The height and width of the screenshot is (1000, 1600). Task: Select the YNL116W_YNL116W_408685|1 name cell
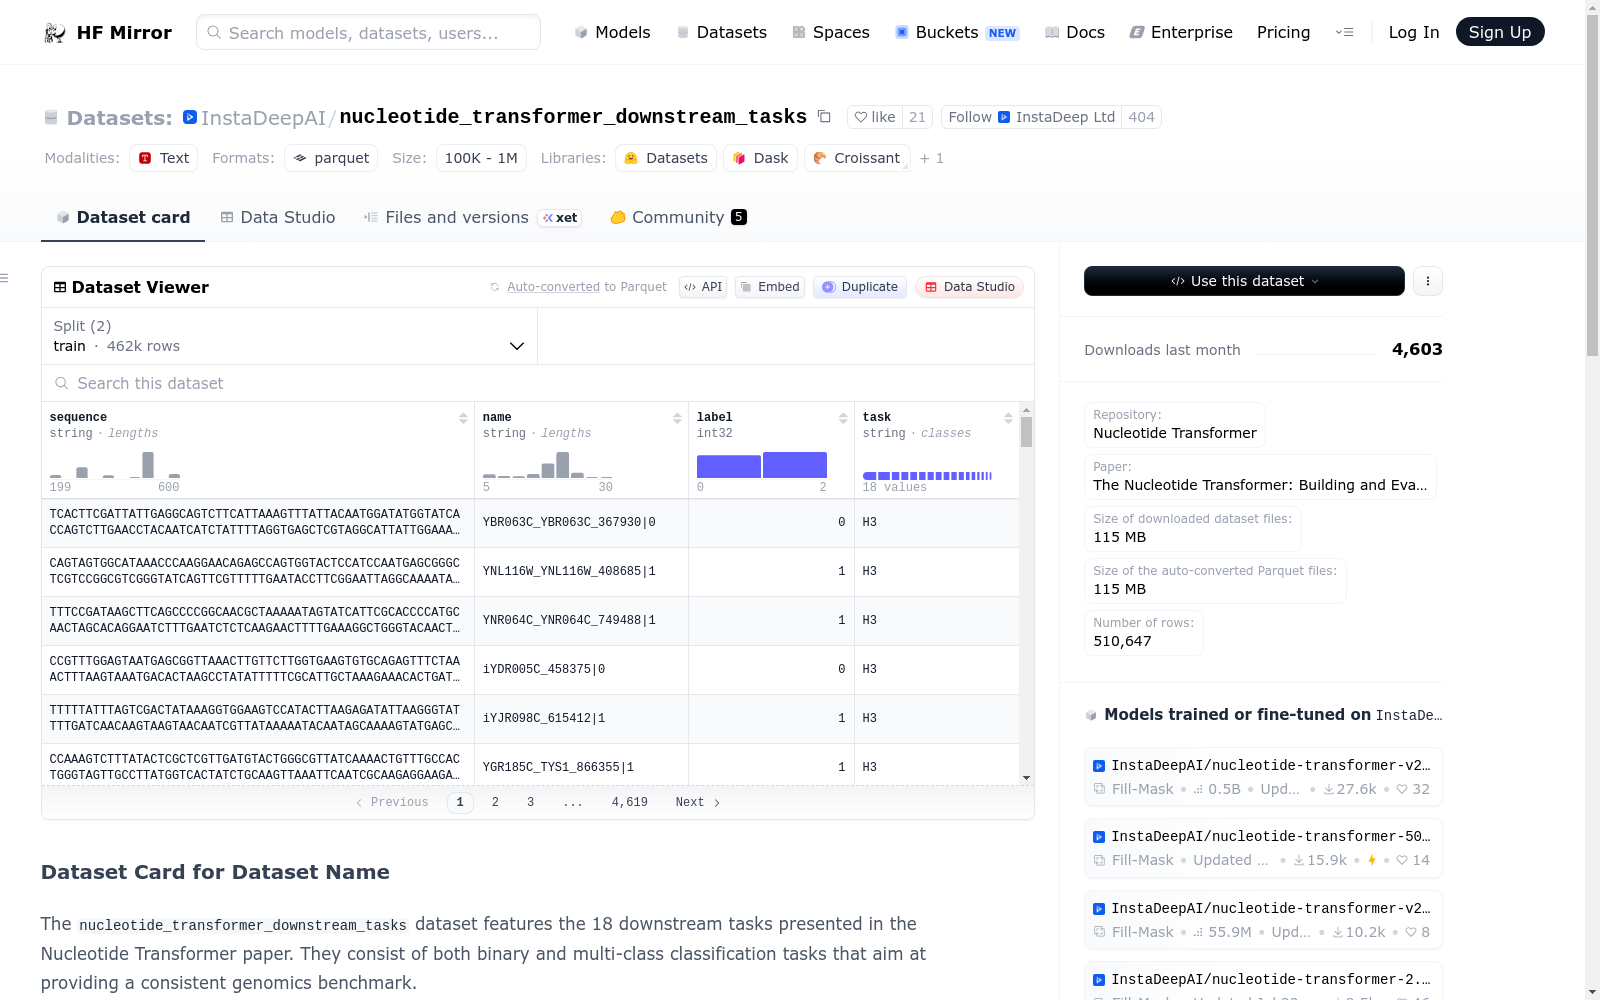click(582, 572)
